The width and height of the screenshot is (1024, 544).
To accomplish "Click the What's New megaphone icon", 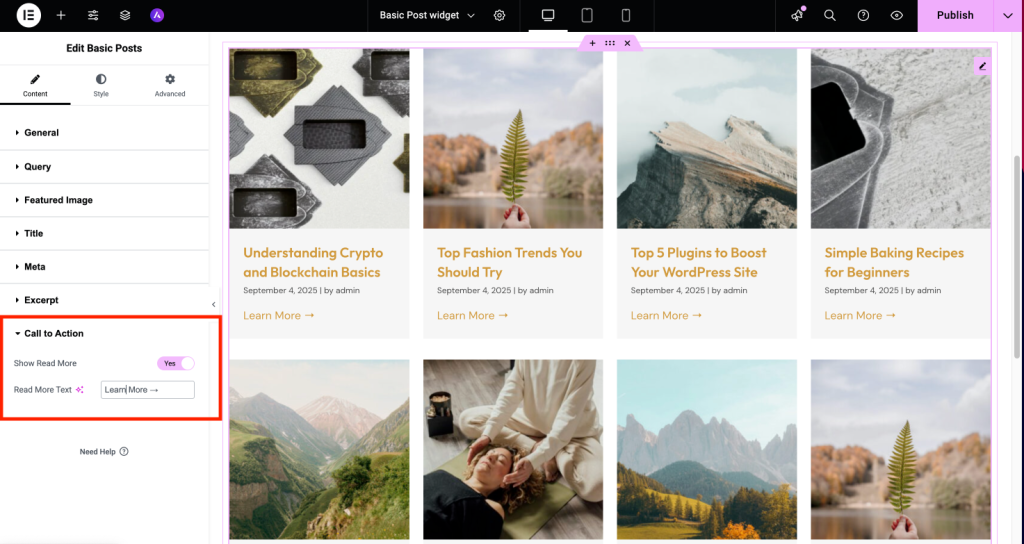I will tap(797, 16).
